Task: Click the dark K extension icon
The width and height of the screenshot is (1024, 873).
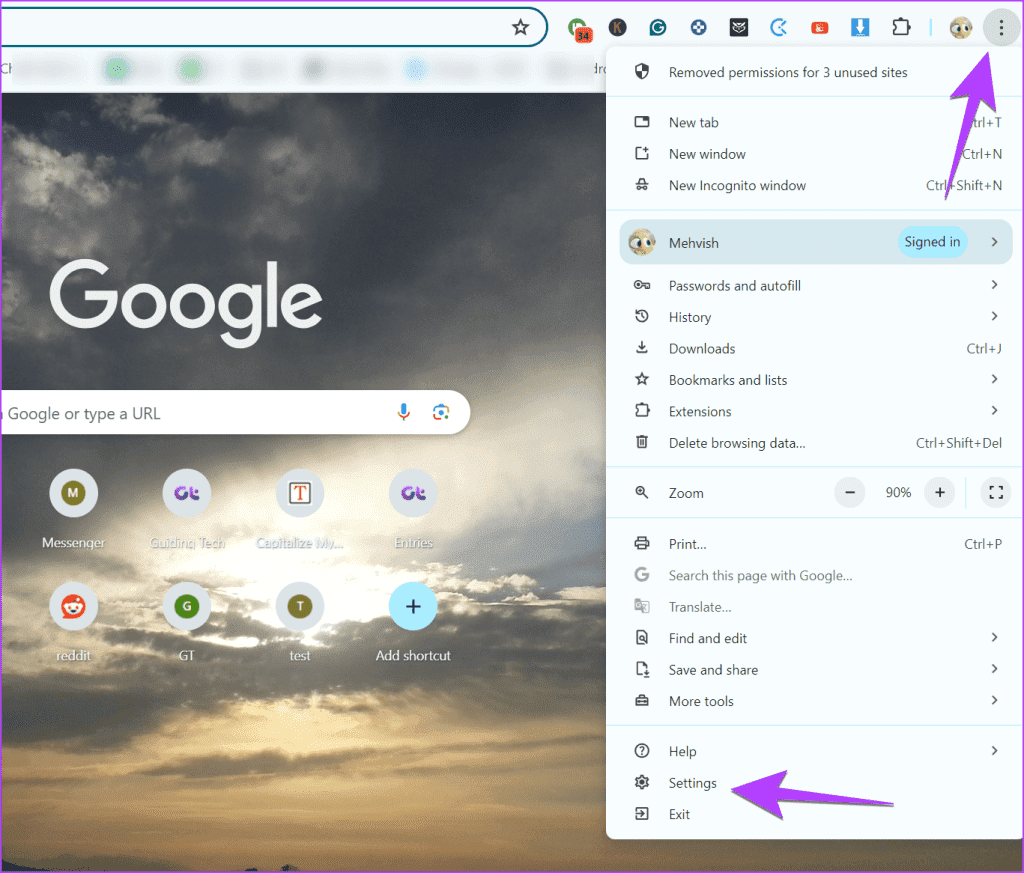Action: [x=617, y=27]
